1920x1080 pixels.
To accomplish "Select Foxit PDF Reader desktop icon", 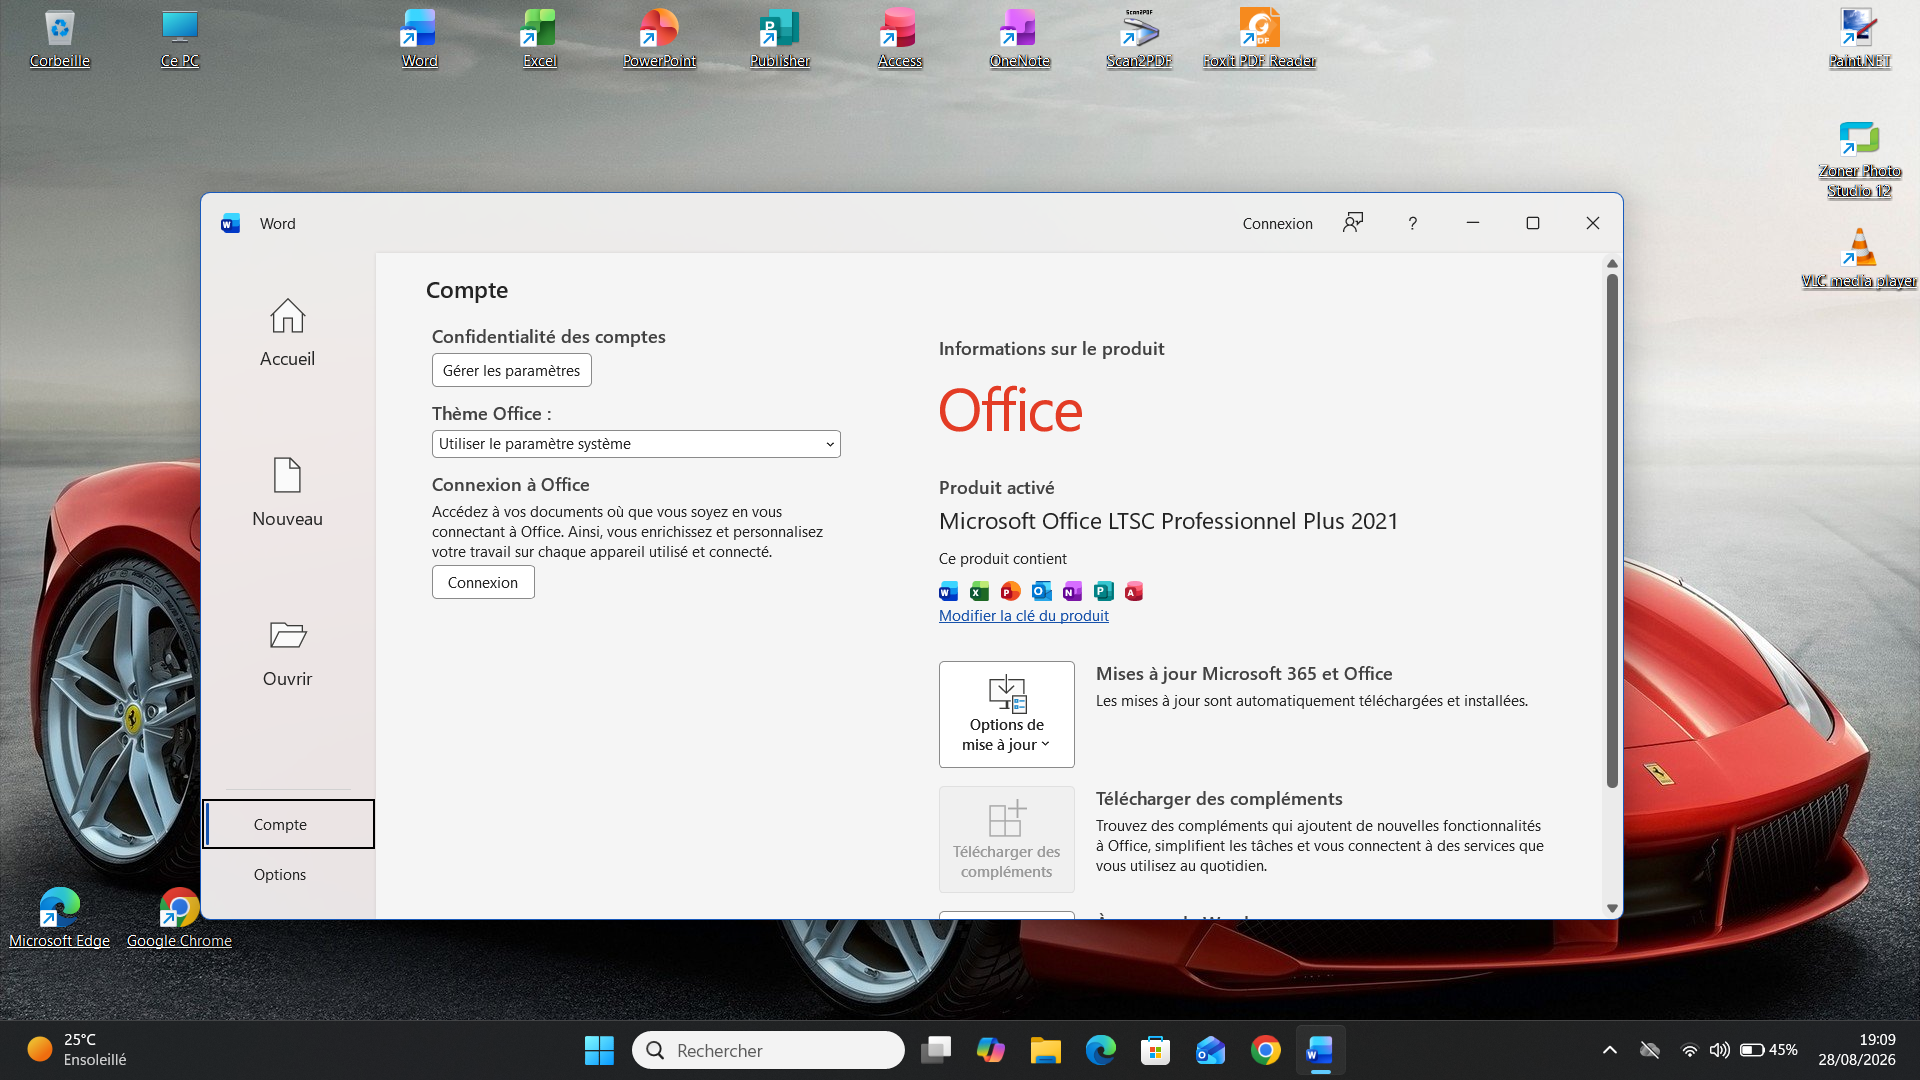I will (1259, 38).
